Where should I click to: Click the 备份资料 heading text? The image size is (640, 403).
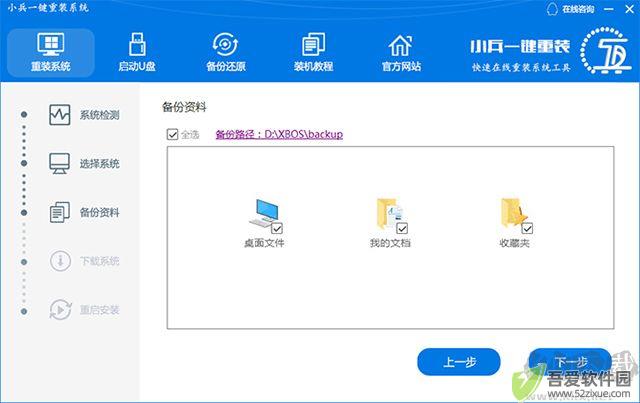184,107
